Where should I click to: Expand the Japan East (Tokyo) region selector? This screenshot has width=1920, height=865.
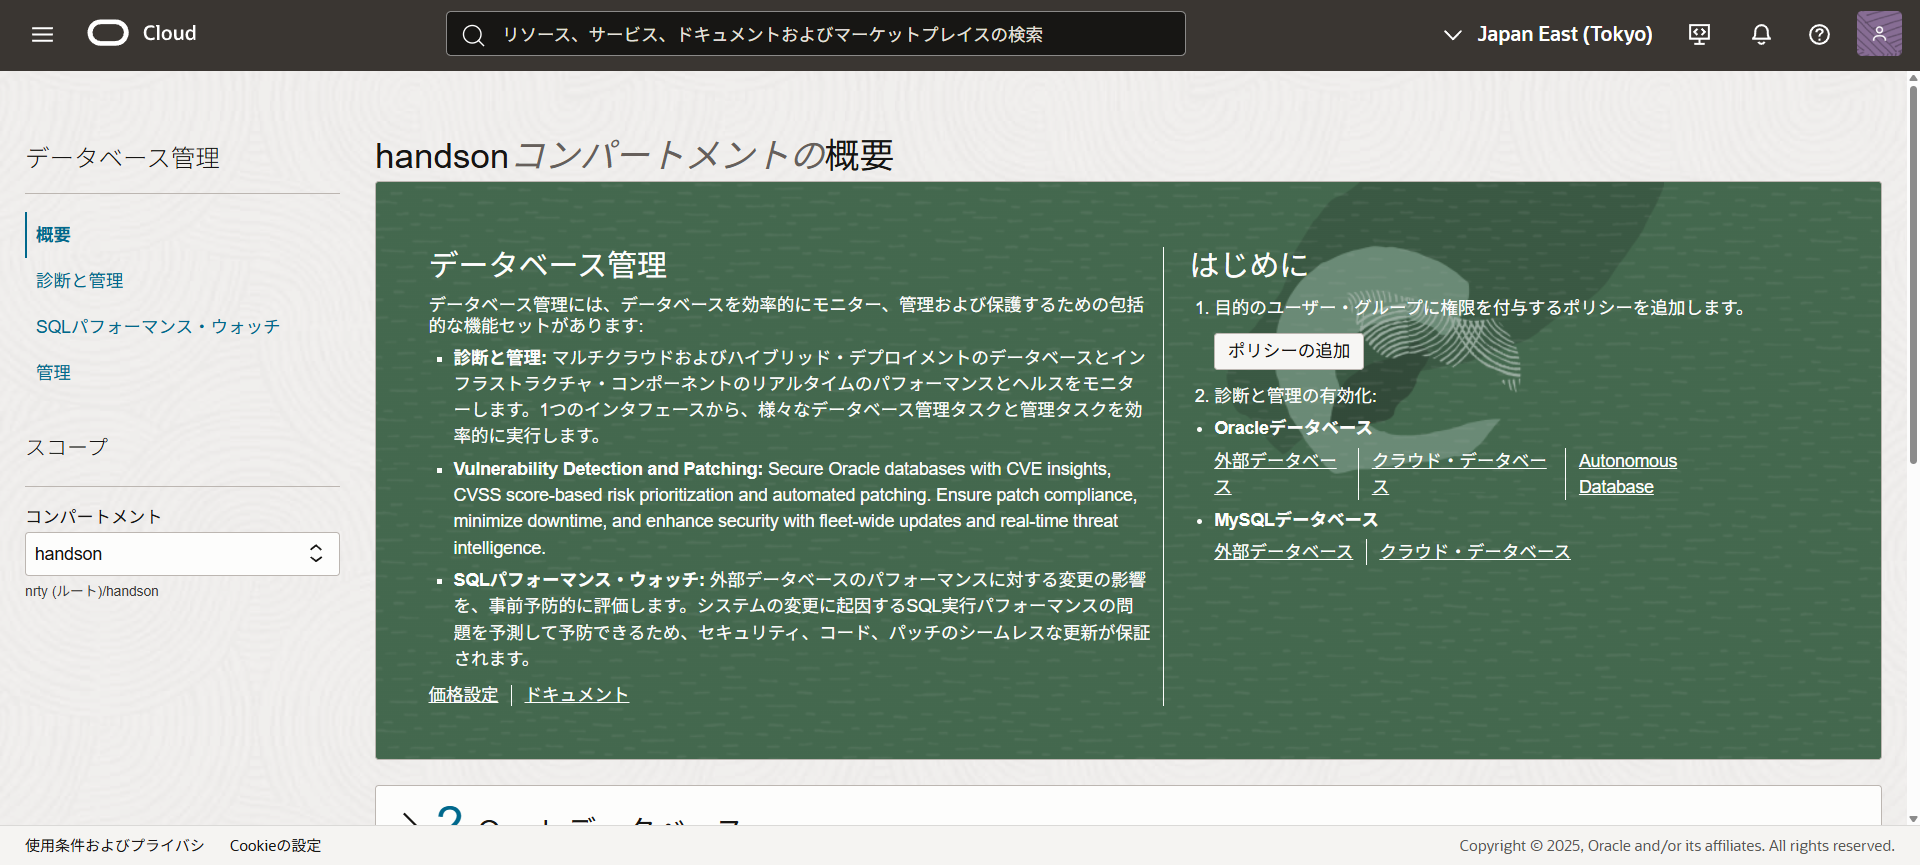1548,34
